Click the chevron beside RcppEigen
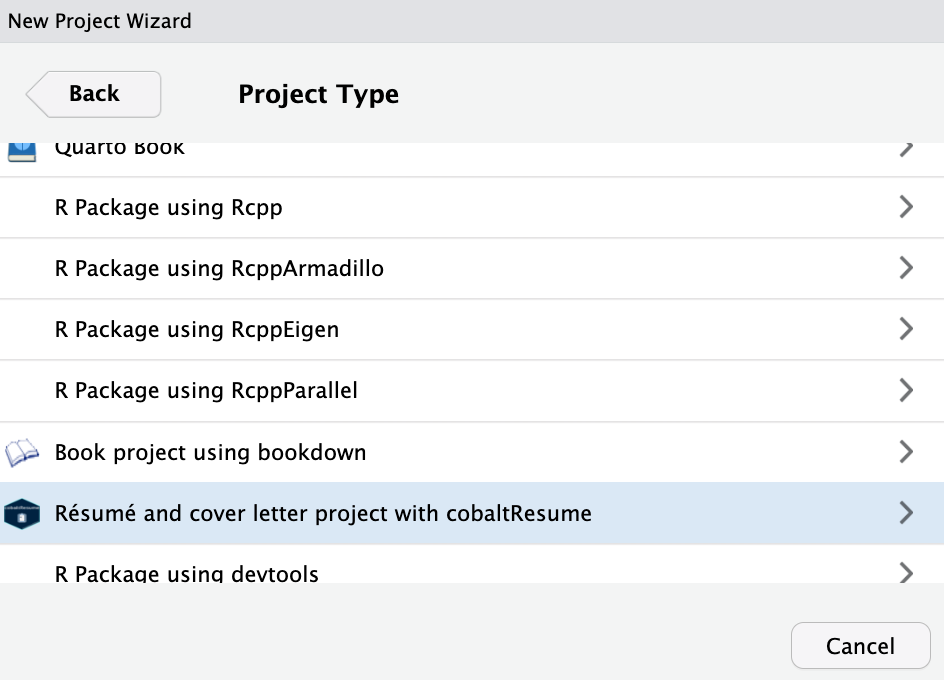 pyautogui.click(x=906, y=329)
